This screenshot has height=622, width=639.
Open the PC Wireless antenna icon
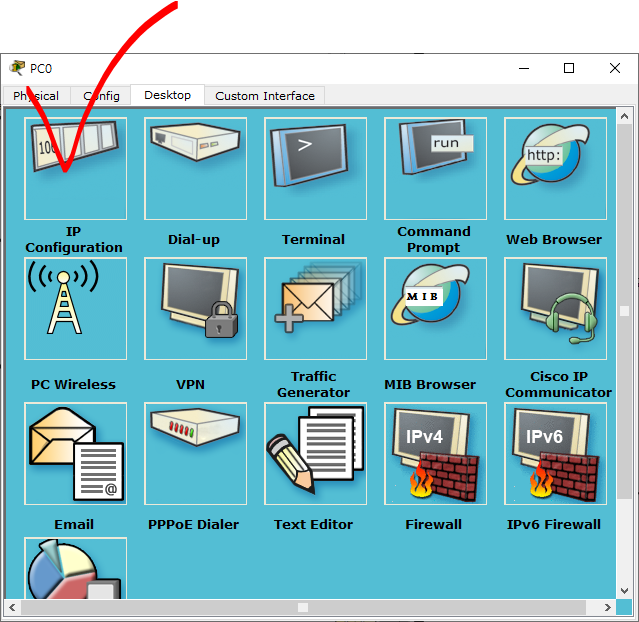coord(75,309)
